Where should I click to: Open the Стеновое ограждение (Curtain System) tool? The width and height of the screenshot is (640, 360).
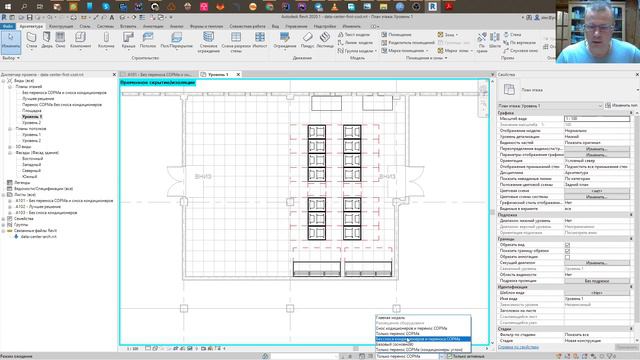[208, 42]
